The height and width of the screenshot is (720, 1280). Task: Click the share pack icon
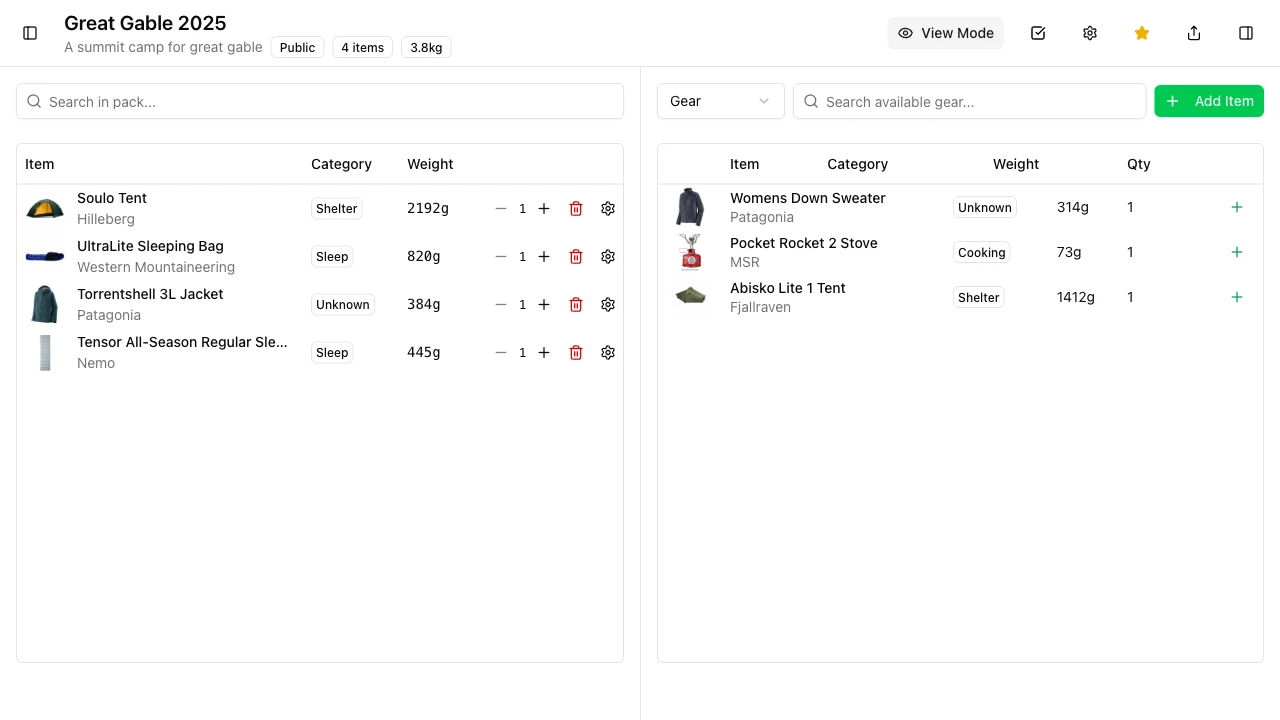pyautogui.click(x=1194, y=33)
